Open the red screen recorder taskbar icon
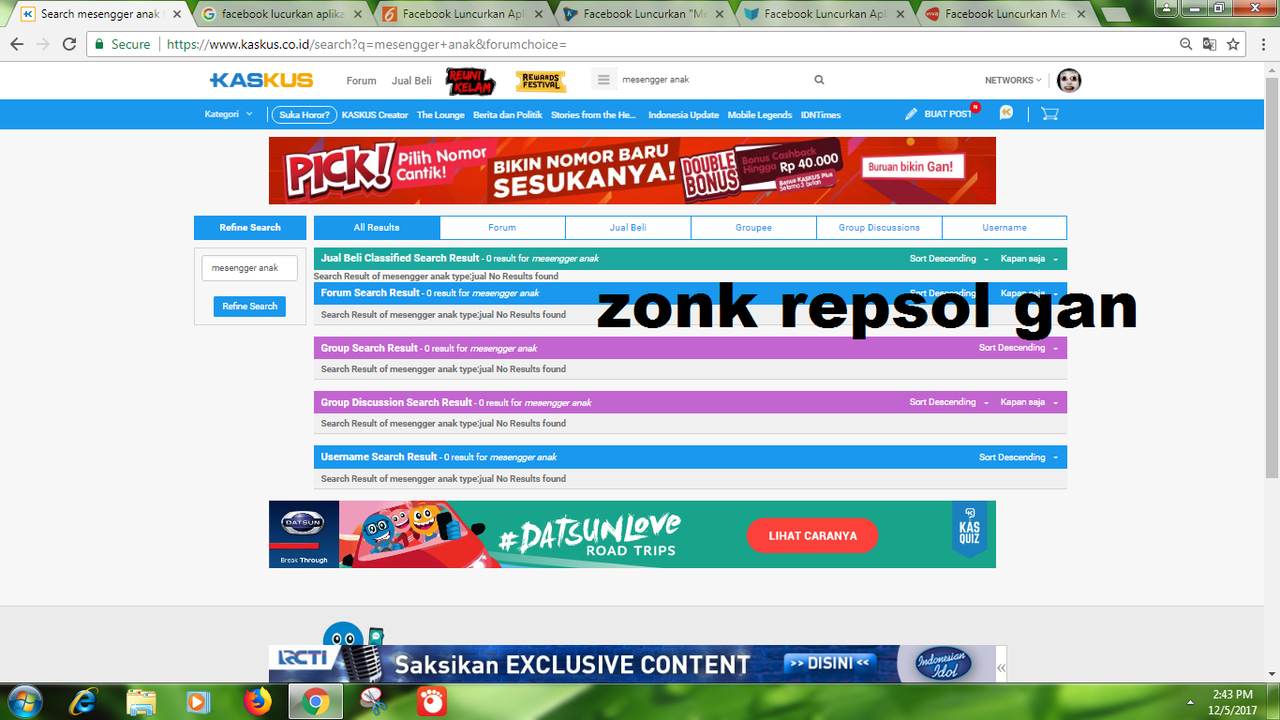Image resolution: width=1280 pixels, height=720 pixels. [432, 701]
